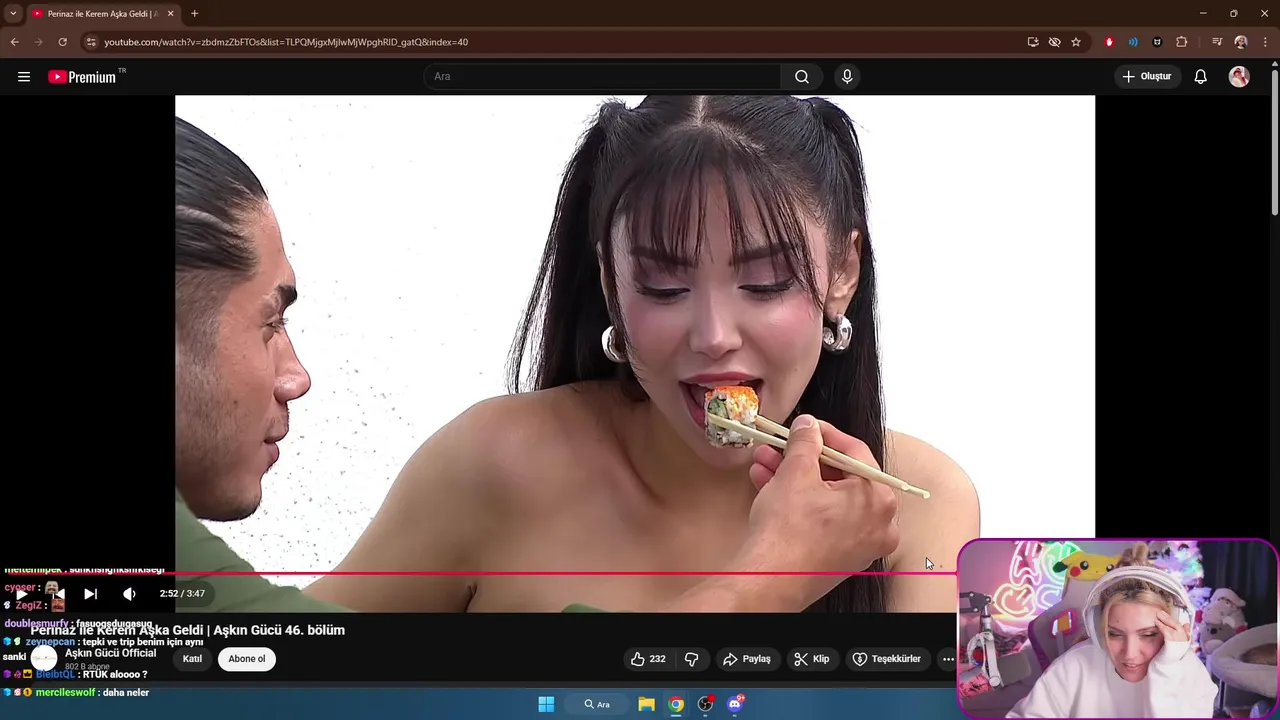The image size is (1280, 720).
Task: View site information icon in address bar
Action: coord(91,42)
